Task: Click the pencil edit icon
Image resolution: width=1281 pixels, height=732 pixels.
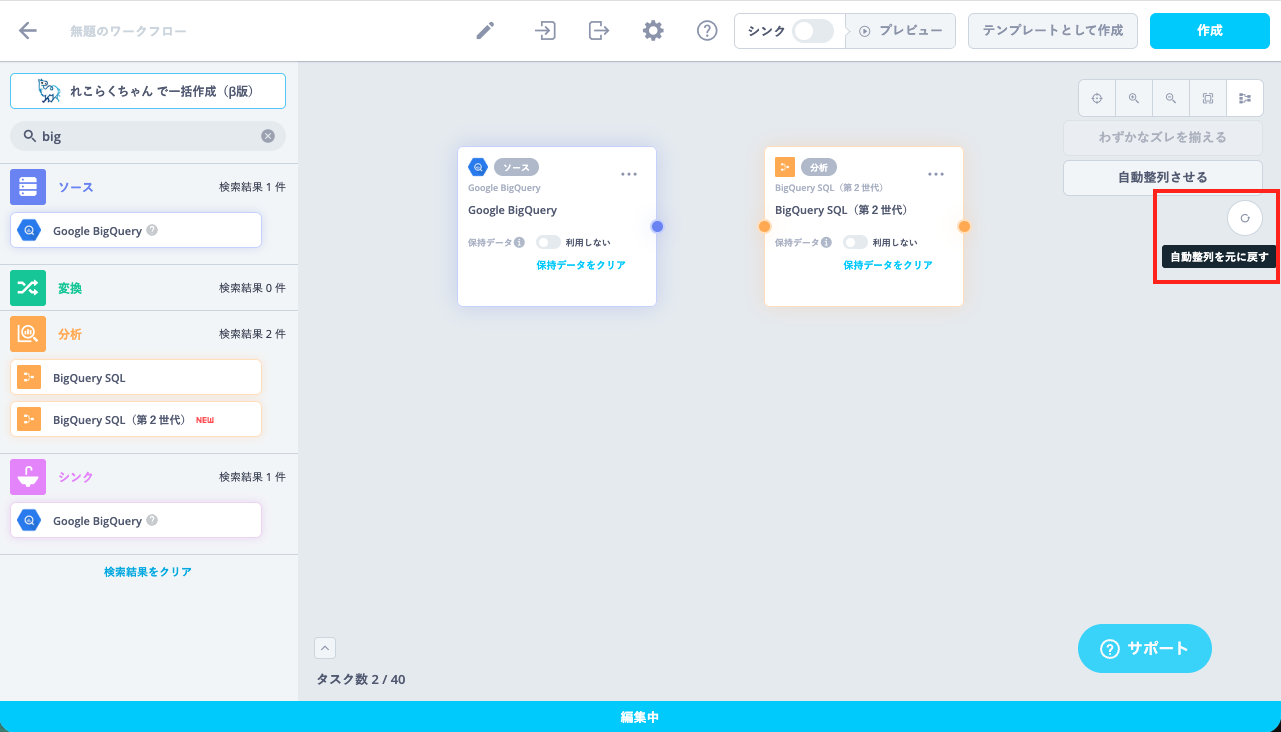Action: (485, 31)
